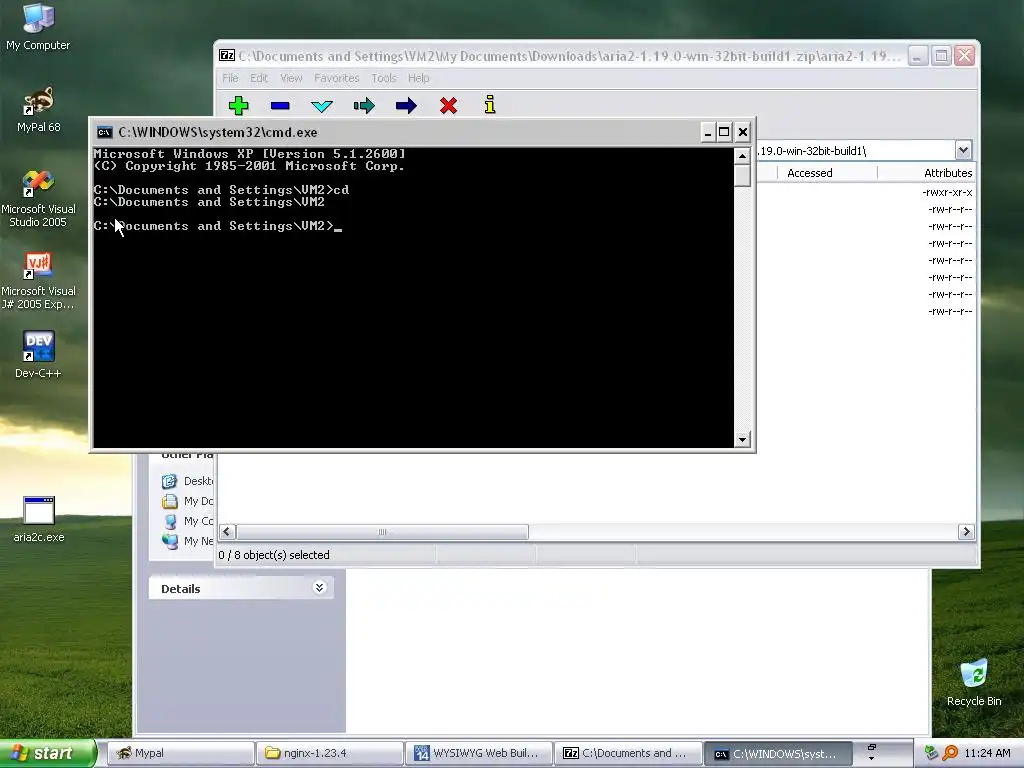The image size is (1024, 768).
Task: Click the green plus Add icon in 7-Zip
Action: [238, 105]
